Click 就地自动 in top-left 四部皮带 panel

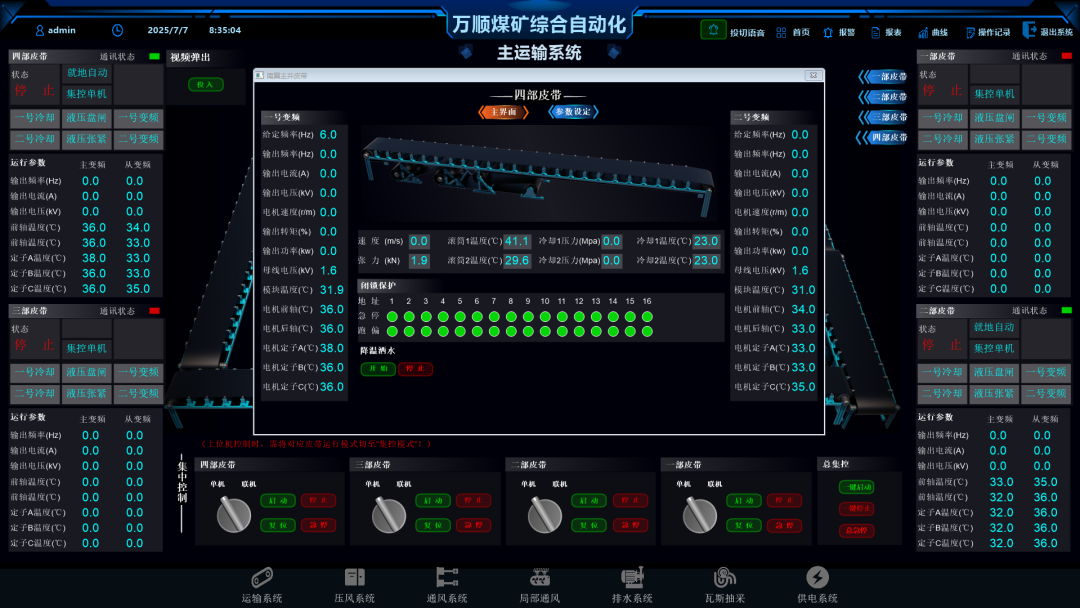pos(87,73)
